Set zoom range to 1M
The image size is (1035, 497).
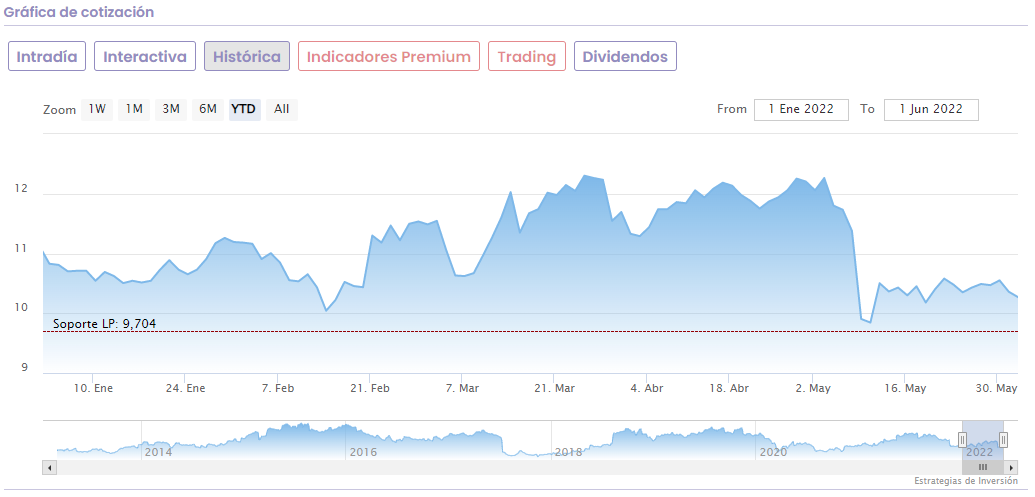click(x=134, y=109)
